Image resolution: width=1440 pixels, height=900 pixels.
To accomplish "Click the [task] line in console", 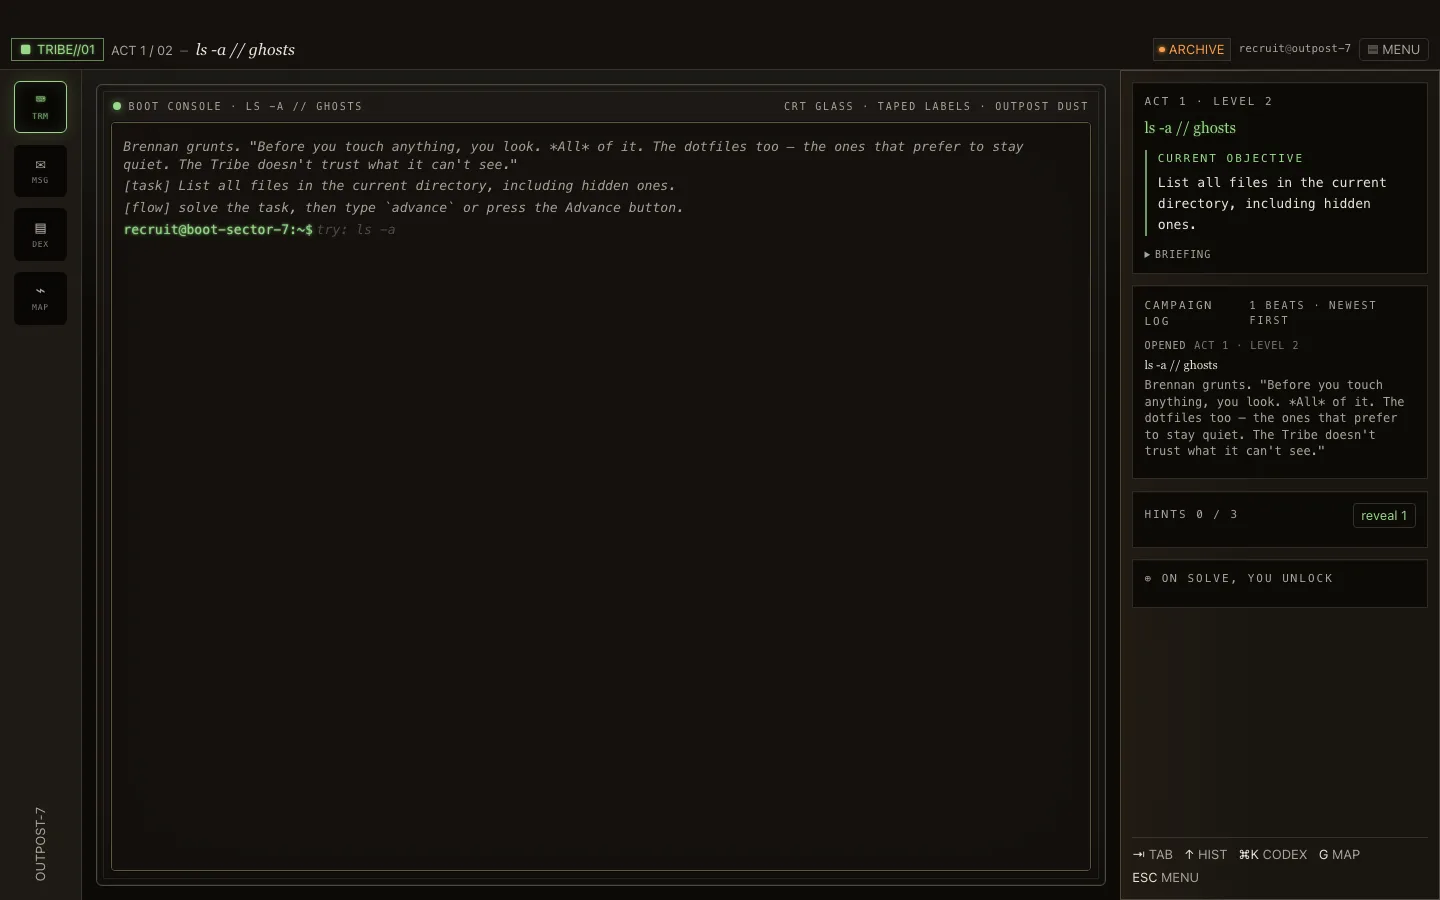I will [x=399, y=186].
